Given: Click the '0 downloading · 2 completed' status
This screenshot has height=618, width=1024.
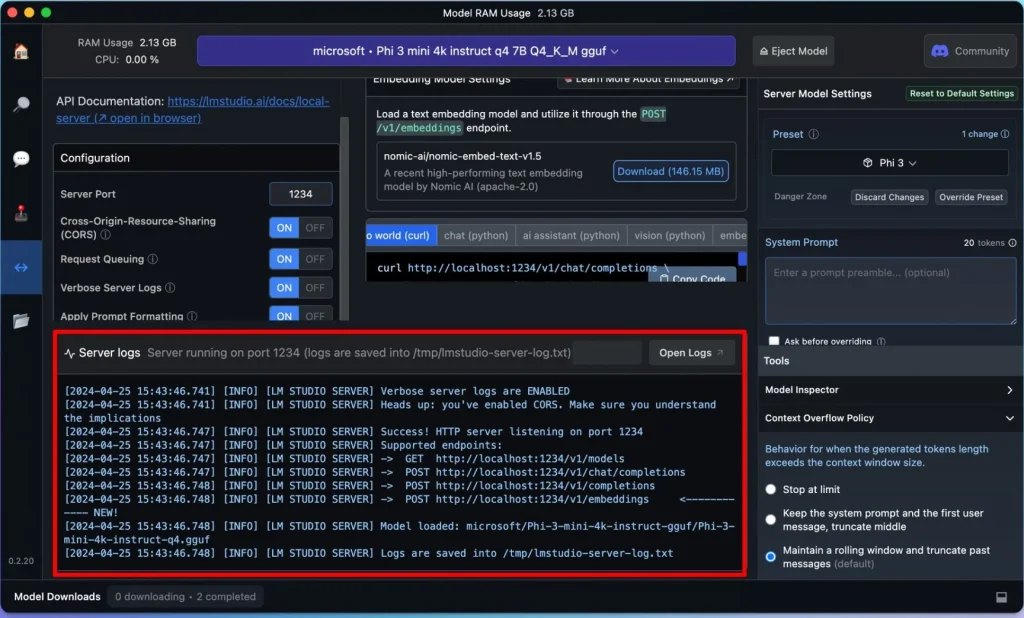Looking at the screenshot, I should point(185,596).
